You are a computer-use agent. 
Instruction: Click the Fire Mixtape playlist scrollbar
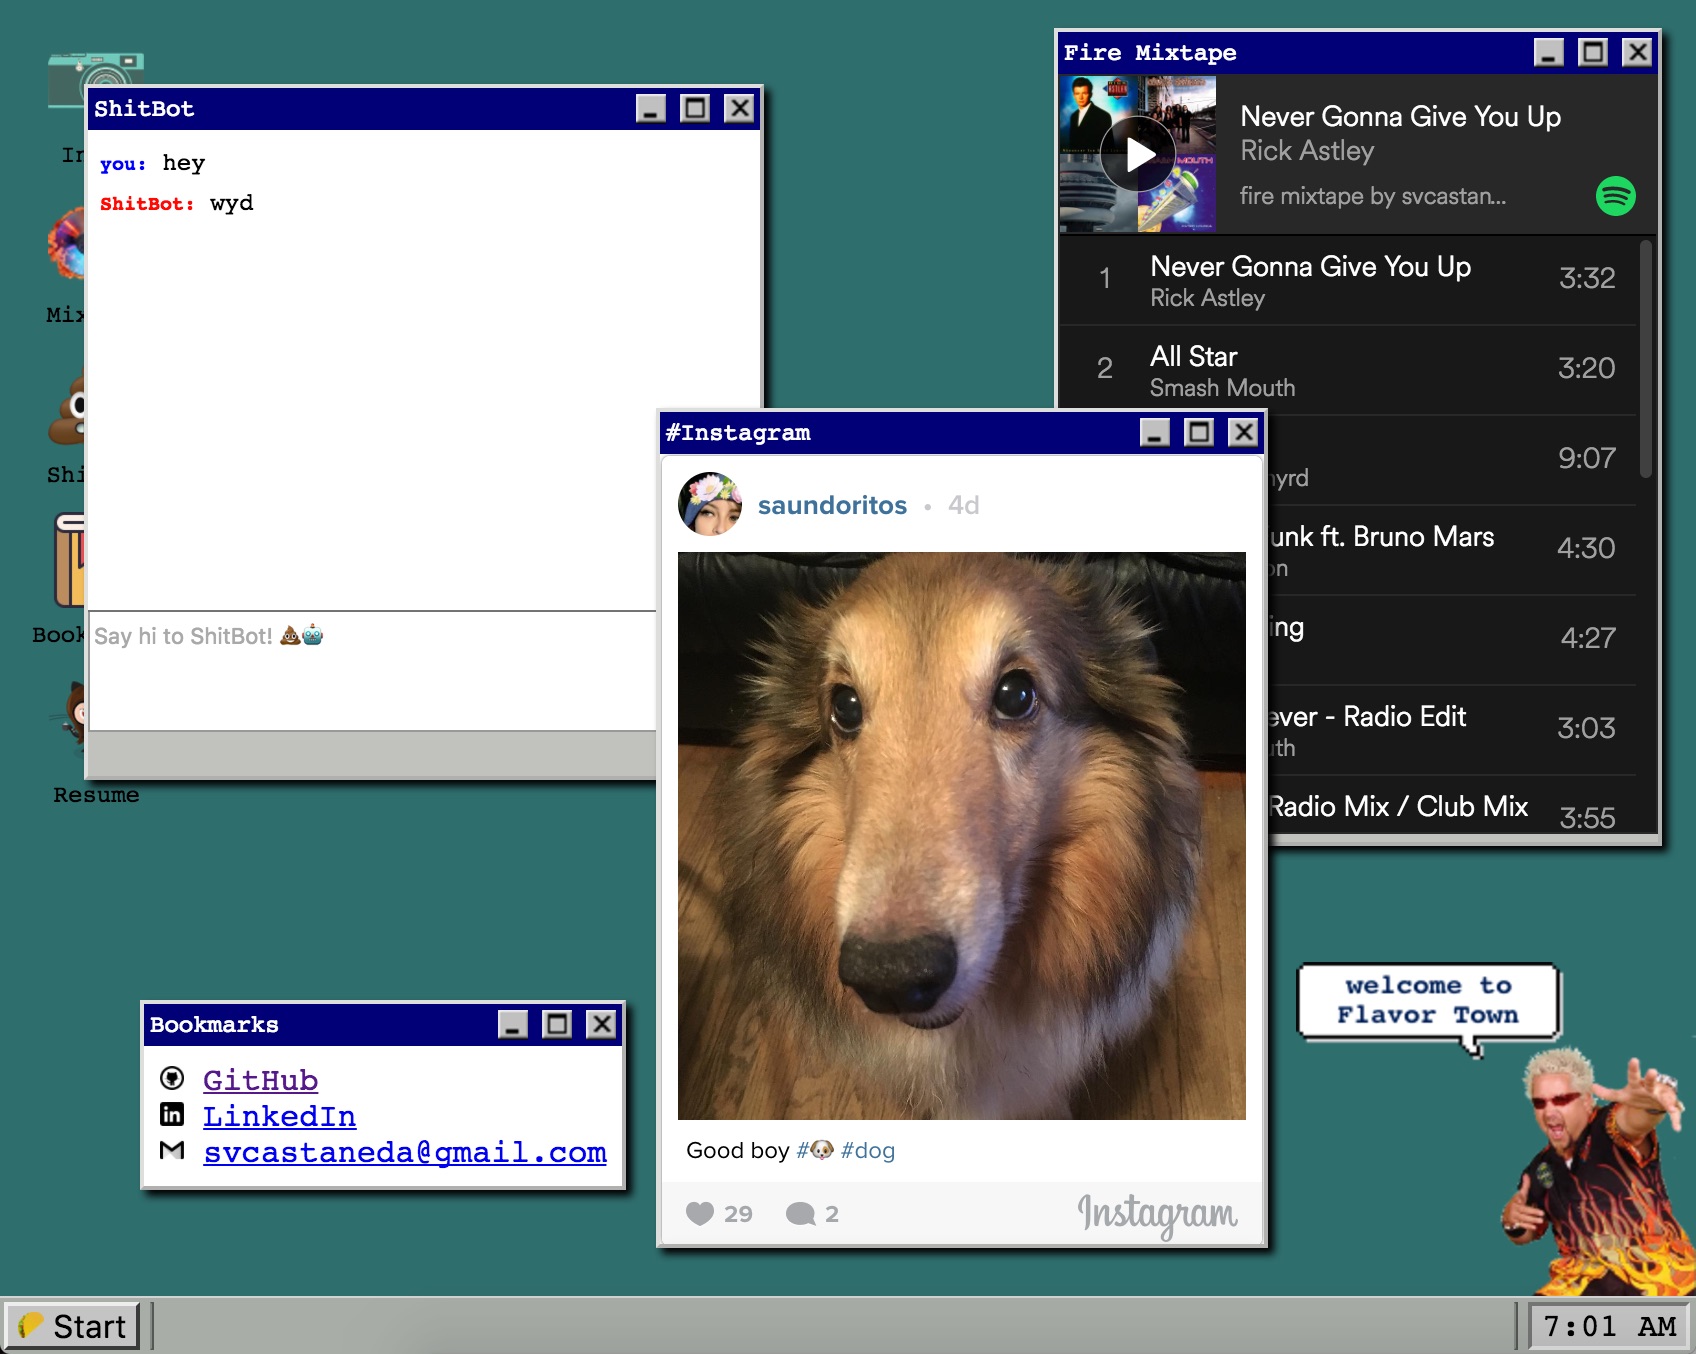[x=1646, y=358]
